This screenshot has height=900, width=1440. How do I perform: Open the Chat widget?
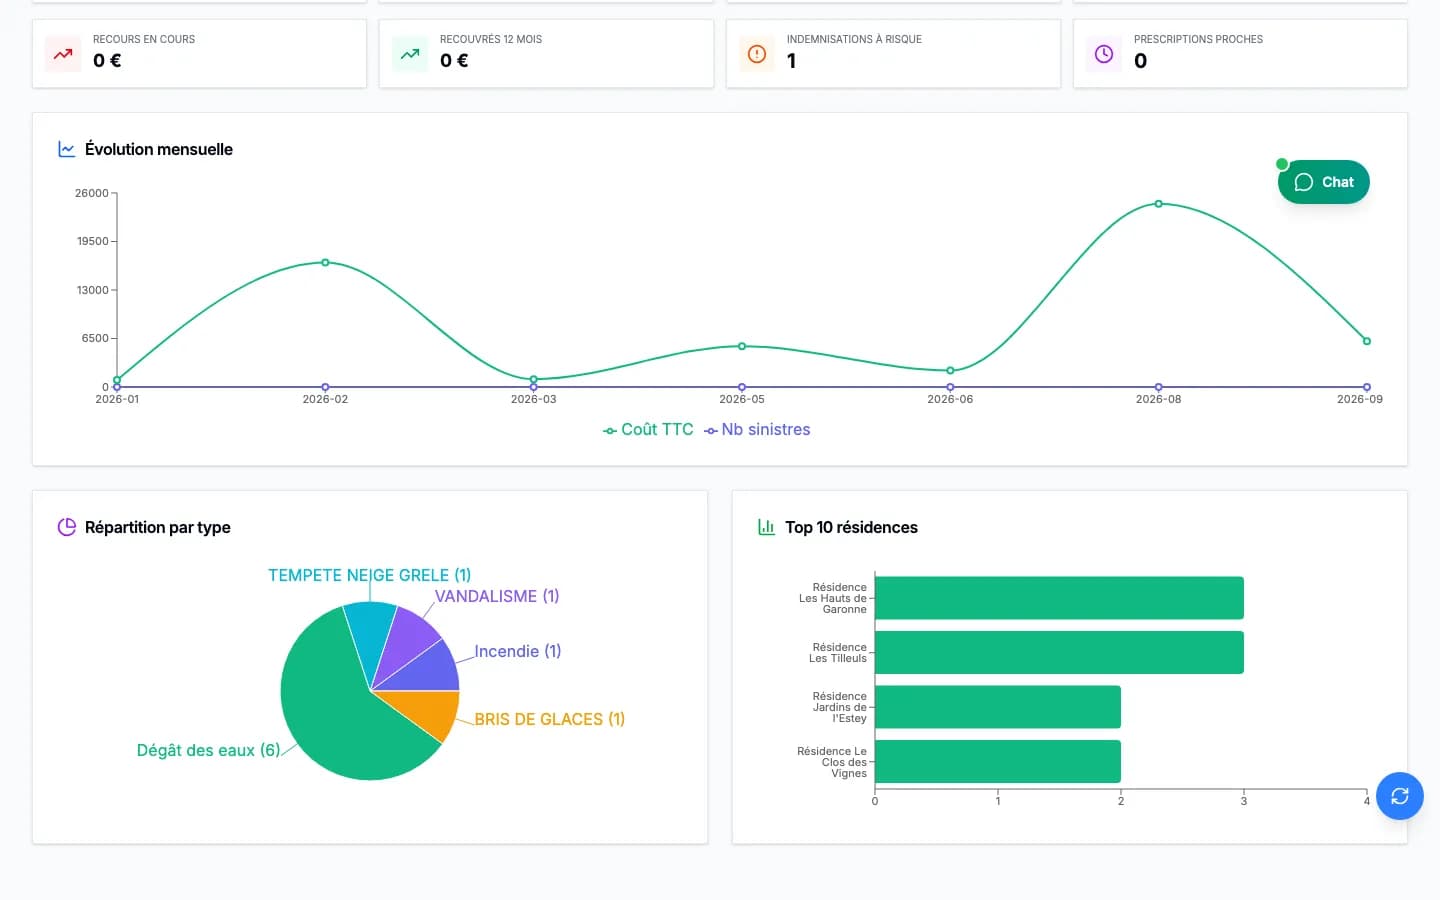pos(1324,182)
